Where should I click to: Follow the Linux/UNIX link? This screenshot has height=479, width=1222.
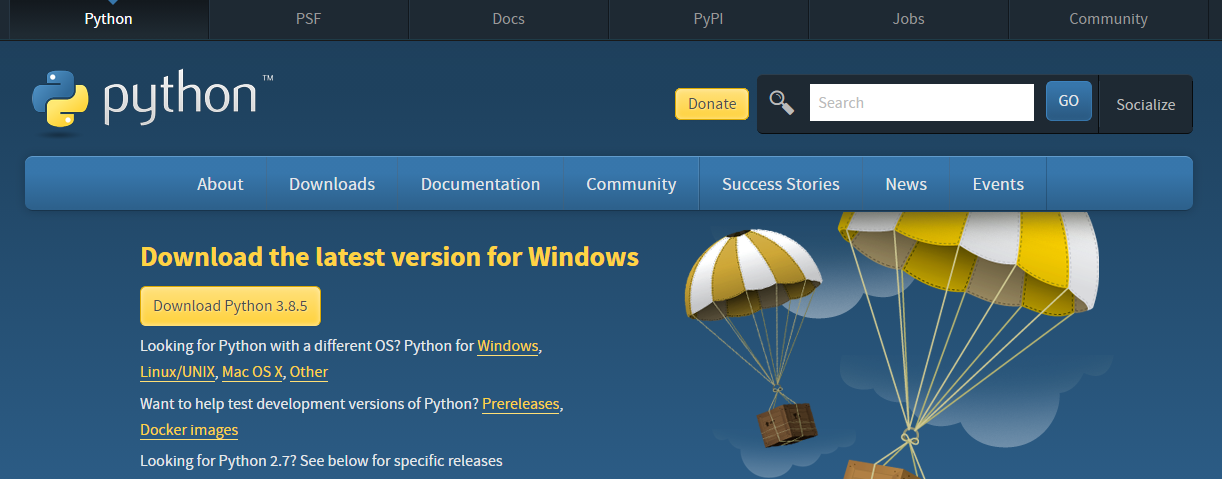(177, 372)
